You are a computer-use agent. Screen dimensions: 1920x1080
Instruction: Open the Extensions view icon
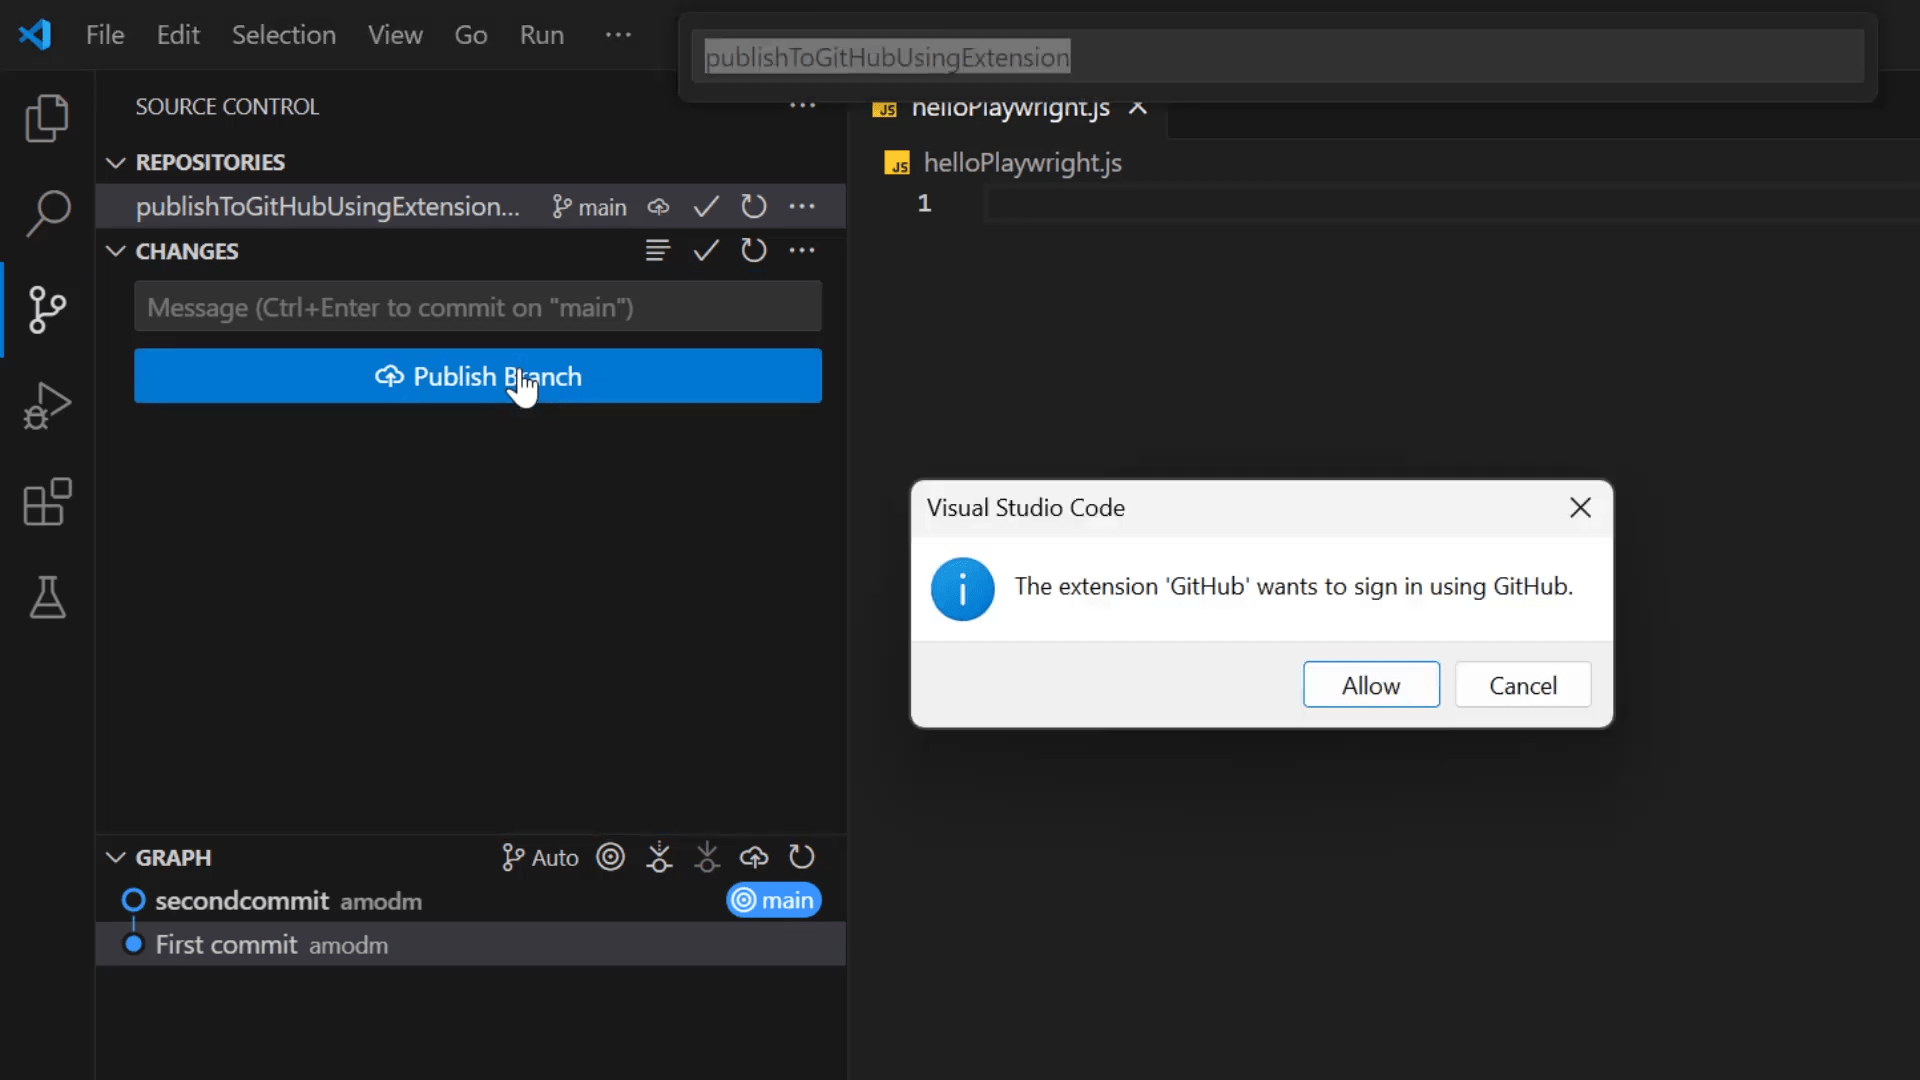click(47, 502)
